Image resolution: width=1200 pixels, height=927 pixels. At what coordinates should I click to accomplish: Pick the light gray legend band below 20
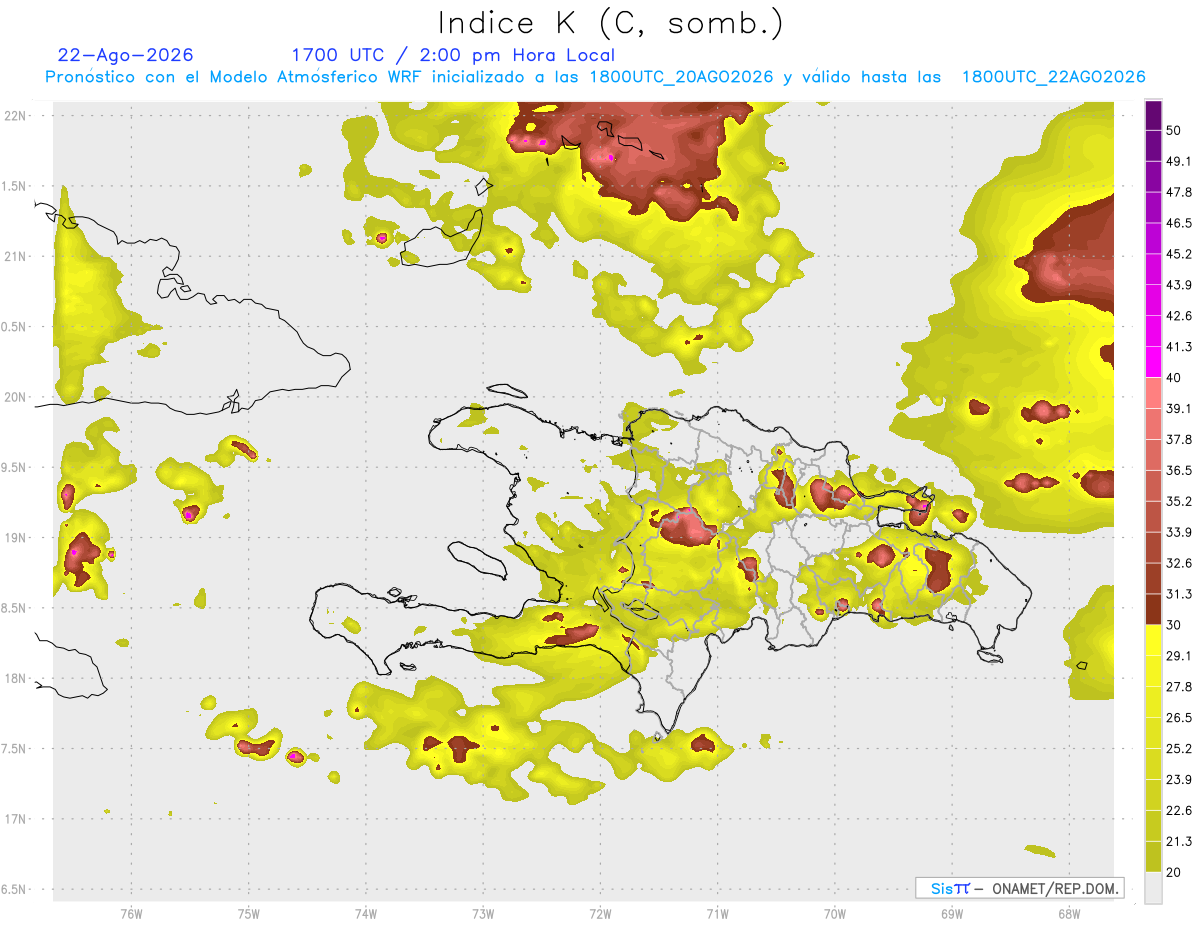coord(1153,888)
